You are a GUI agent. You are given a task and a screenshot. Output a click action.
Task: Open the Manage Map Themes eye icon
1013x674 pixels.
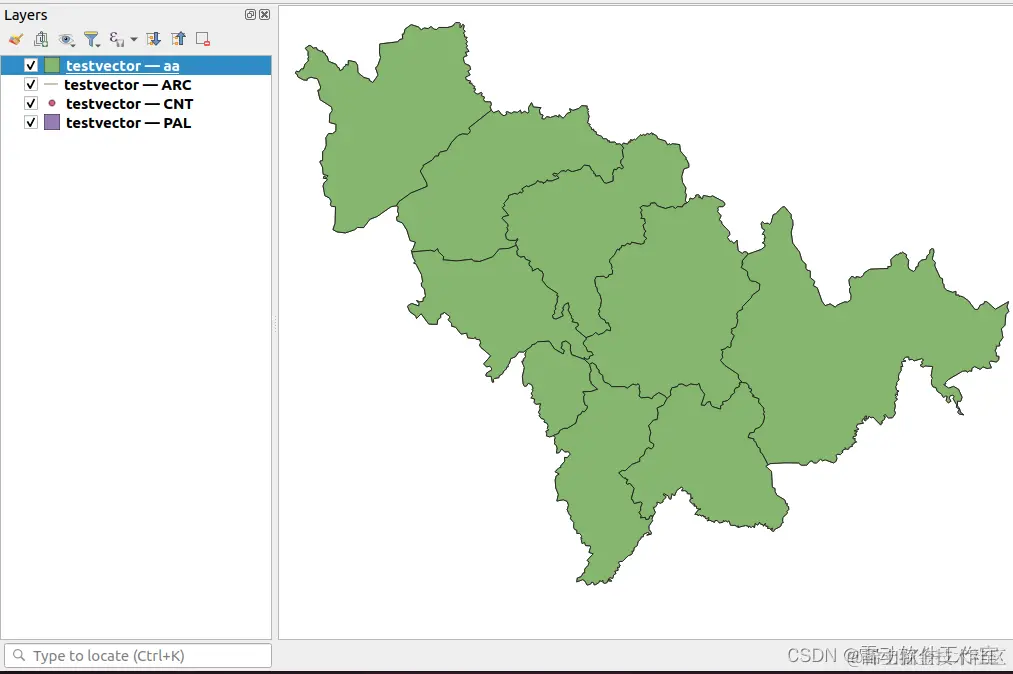[x=66, y=40]
